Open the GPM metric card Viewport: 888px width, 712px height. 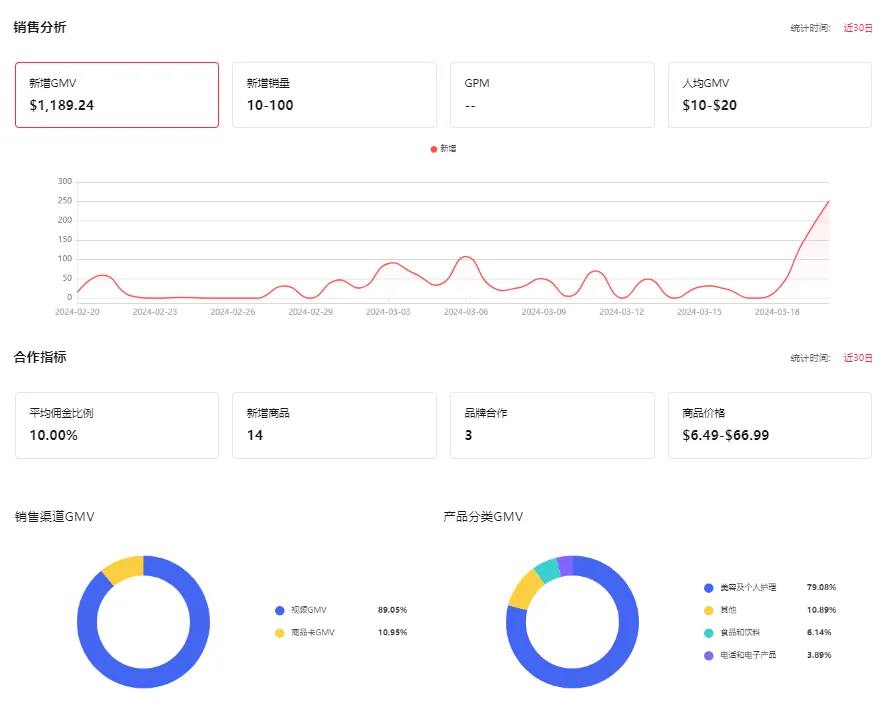[x=552, y=95]
